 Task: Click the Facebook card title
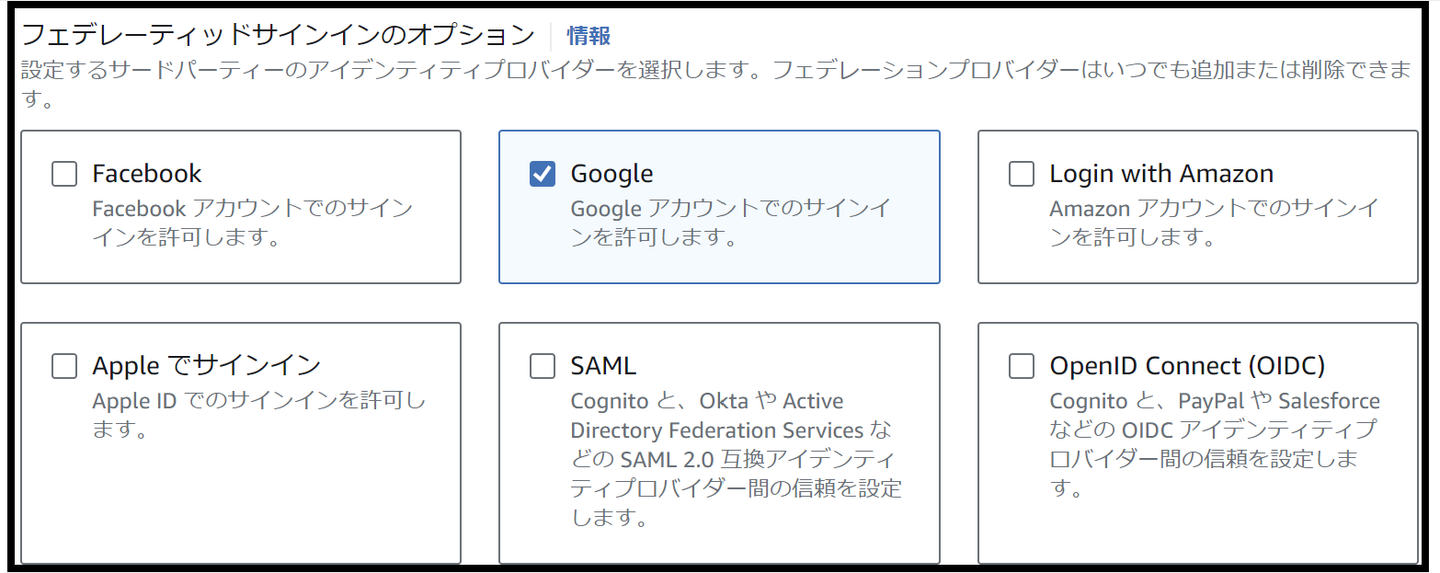(x=147, y=174)
